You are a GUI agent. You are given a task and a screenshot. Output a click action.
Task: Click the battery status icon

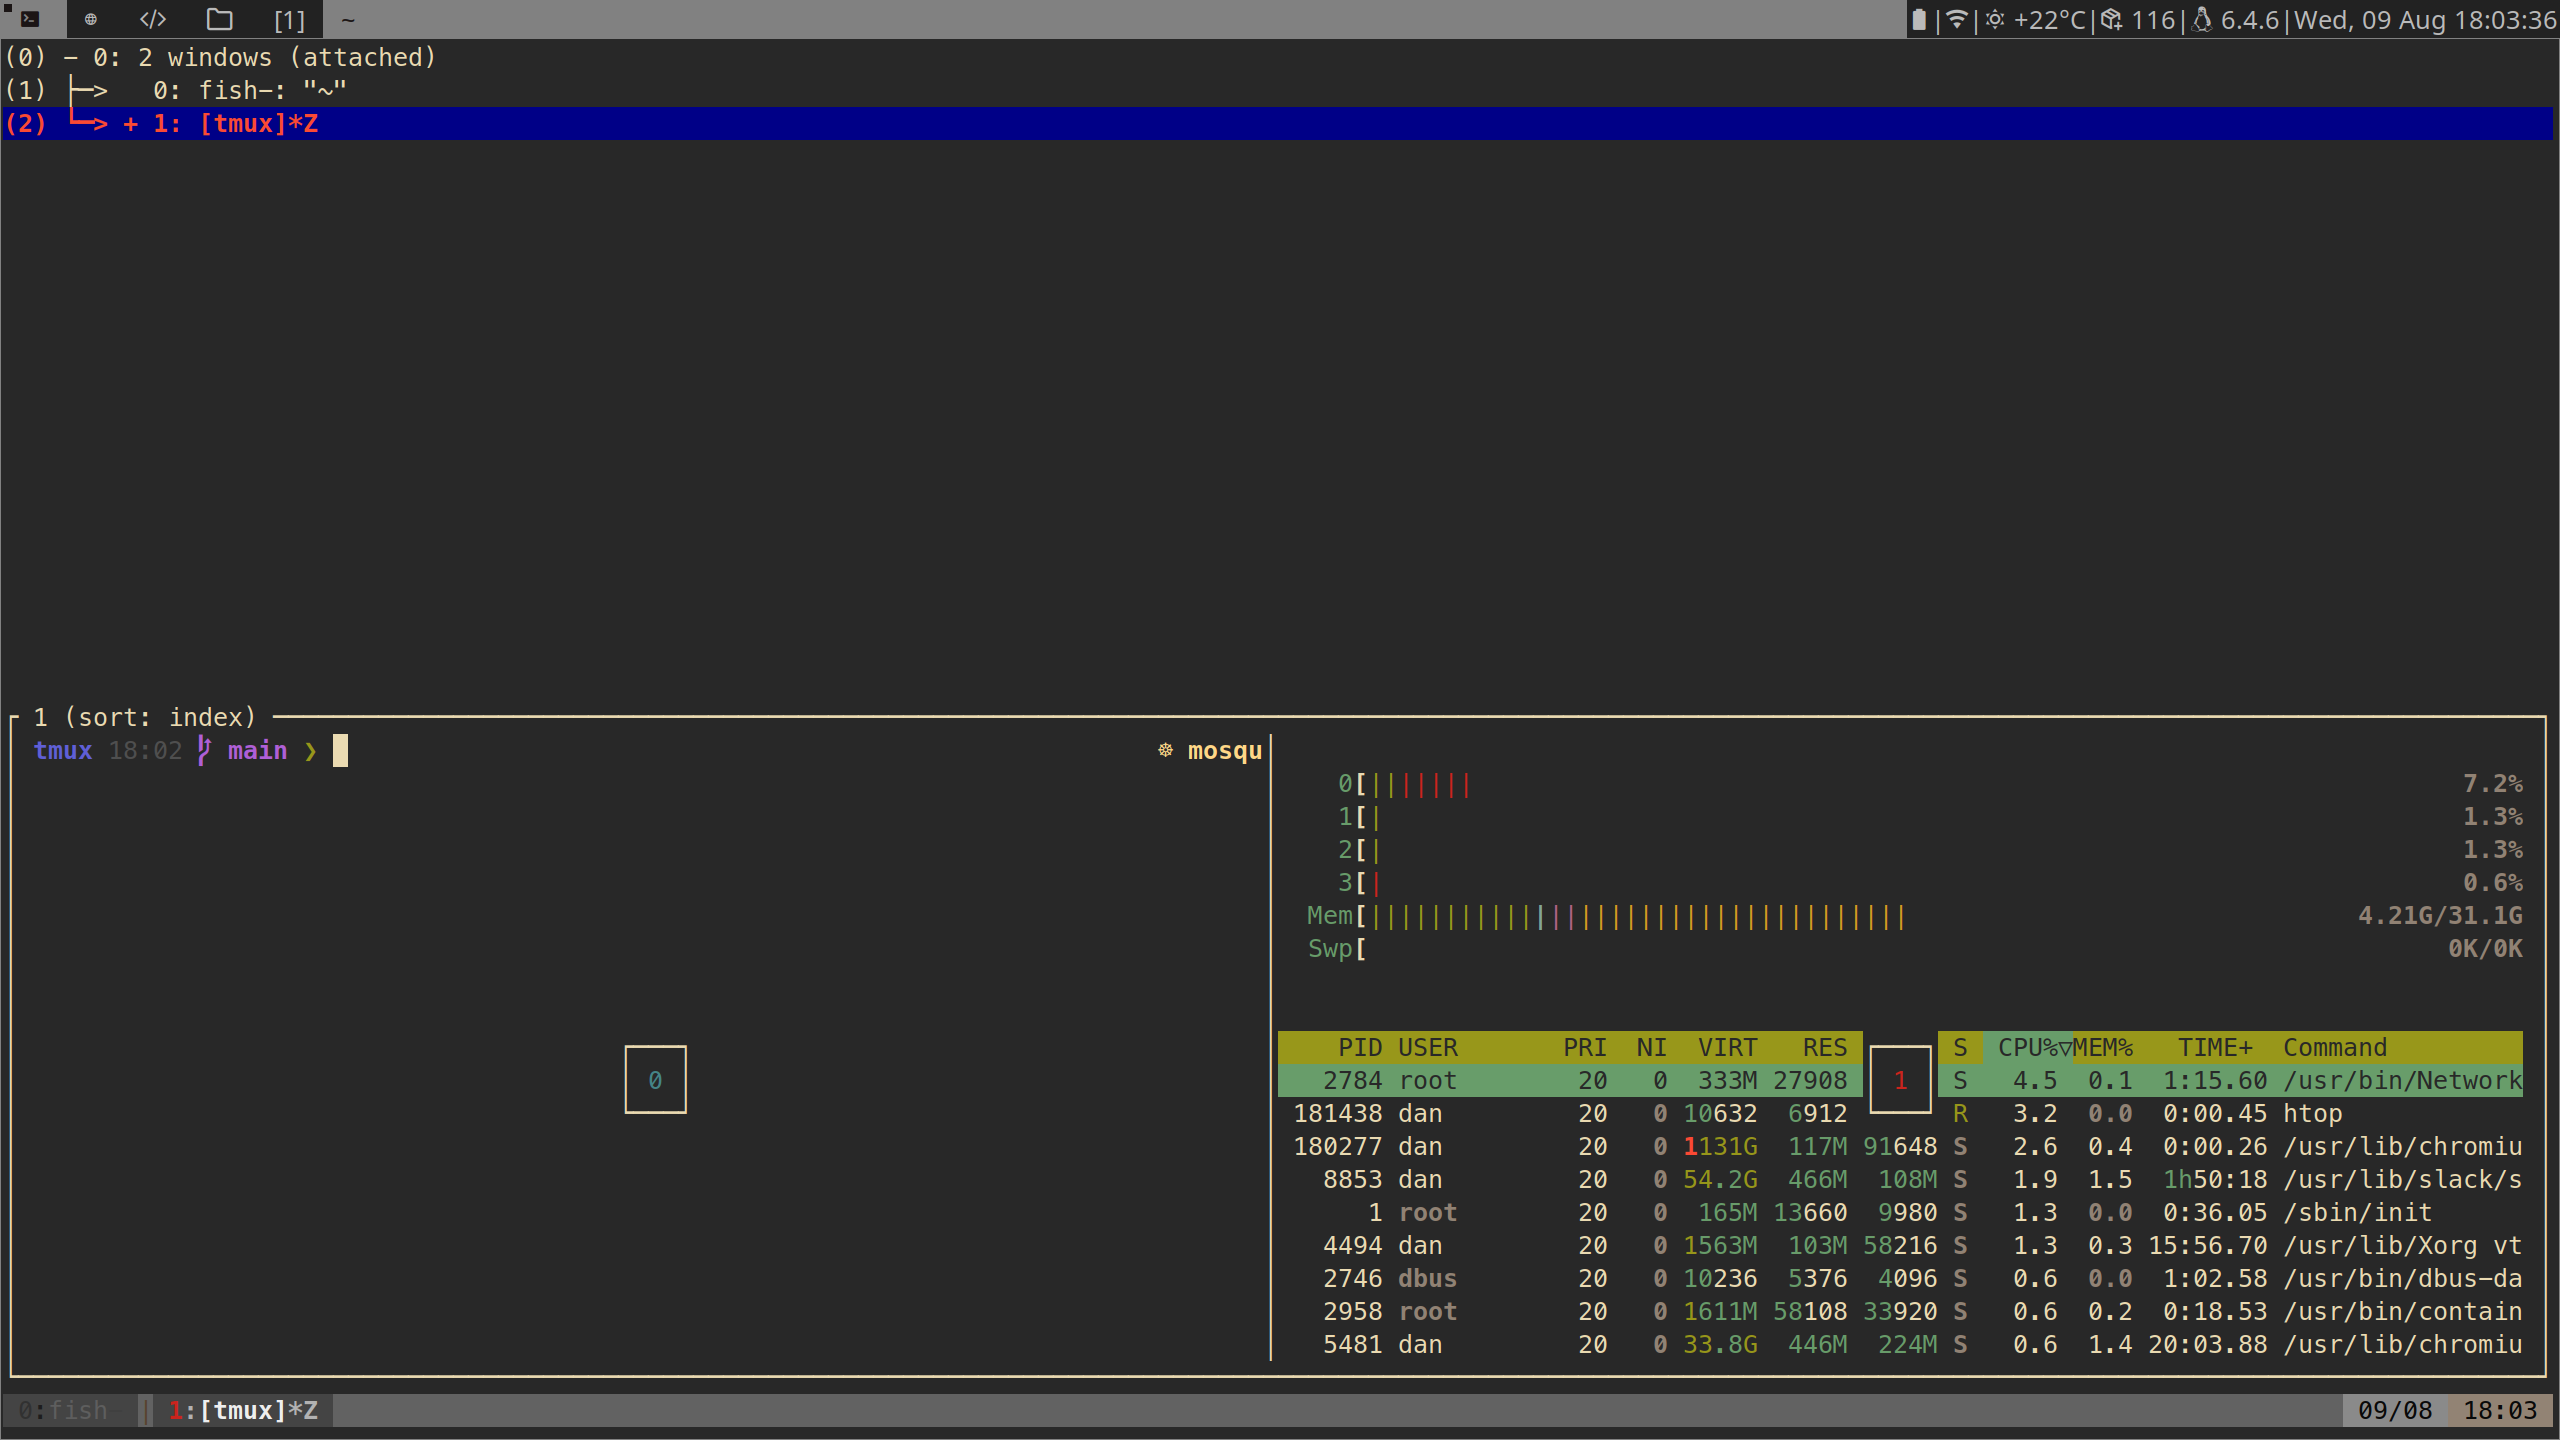(x=1918, y=20)
